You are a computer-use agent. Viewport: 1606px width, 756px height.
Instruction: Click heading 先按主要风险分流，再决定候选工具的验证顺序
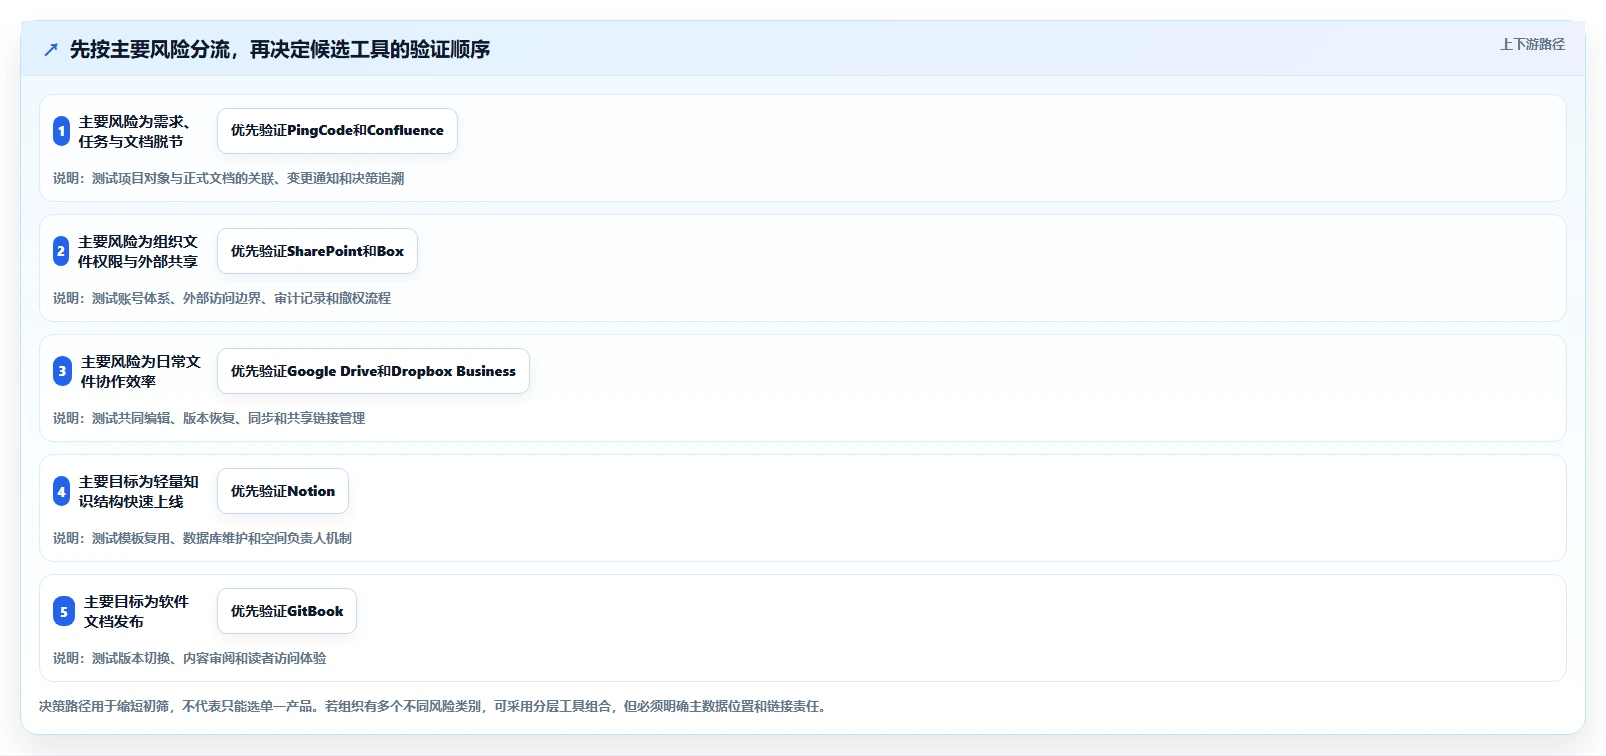point(280,50)
